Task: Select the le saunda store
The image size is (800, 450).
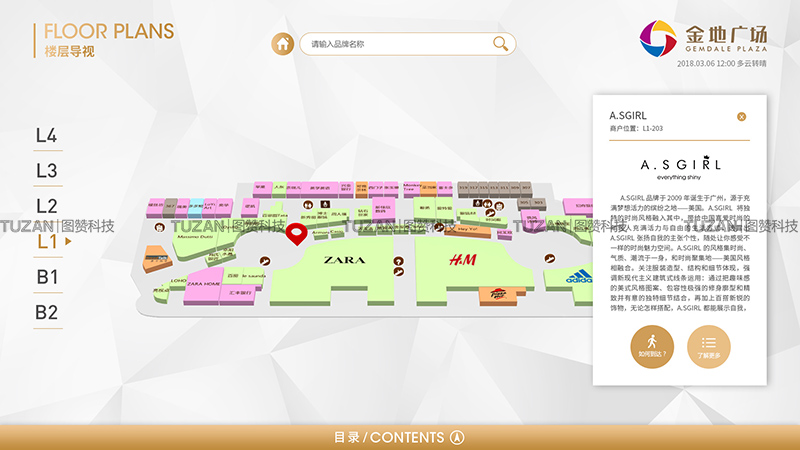Action: click(254, 276)
